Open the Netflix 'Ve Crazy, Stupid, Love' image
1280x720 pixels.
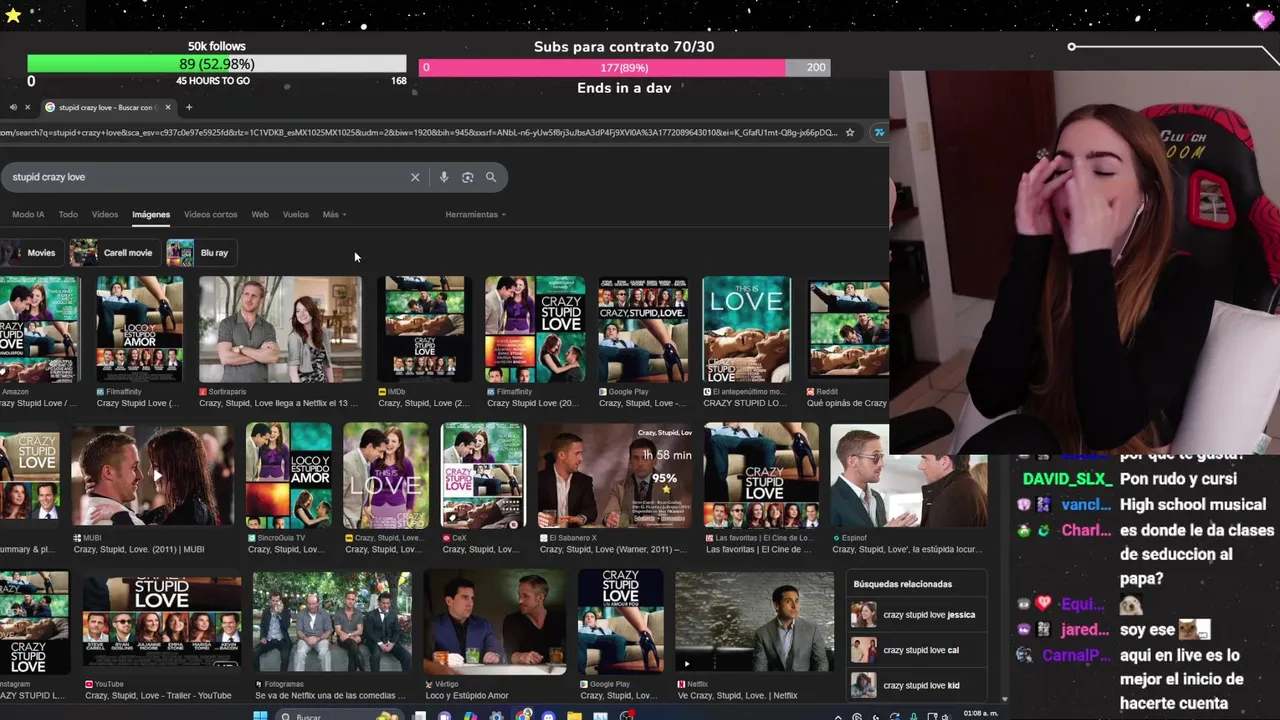[x=755, y=620]
